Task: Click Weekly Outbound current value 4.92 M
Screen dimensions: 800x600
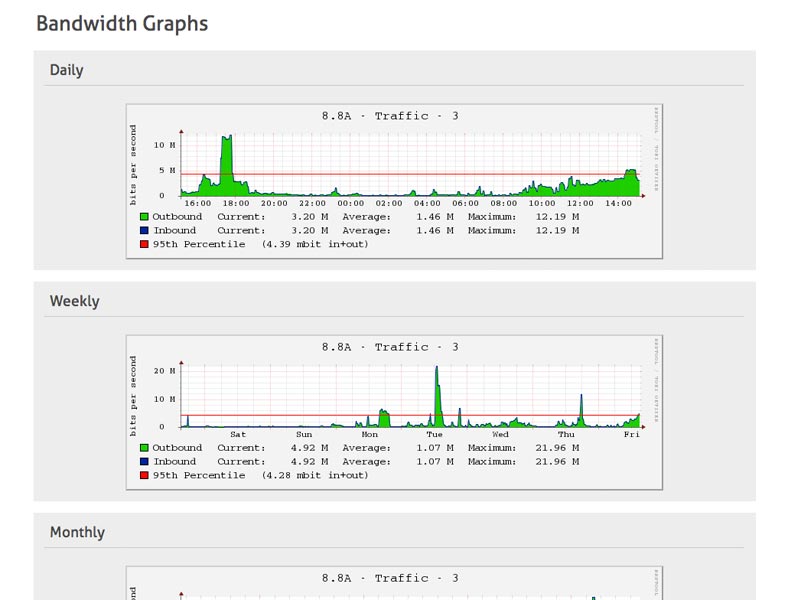Action: pos(310,448)
